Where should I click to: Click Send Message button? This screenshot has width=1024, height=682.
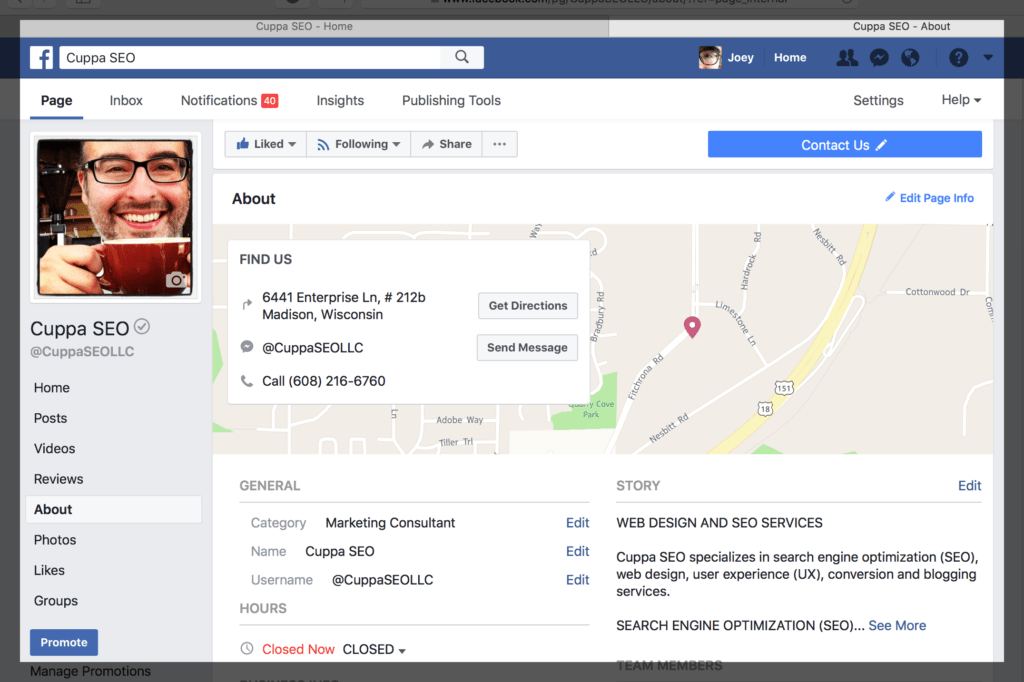click(527, 348)
